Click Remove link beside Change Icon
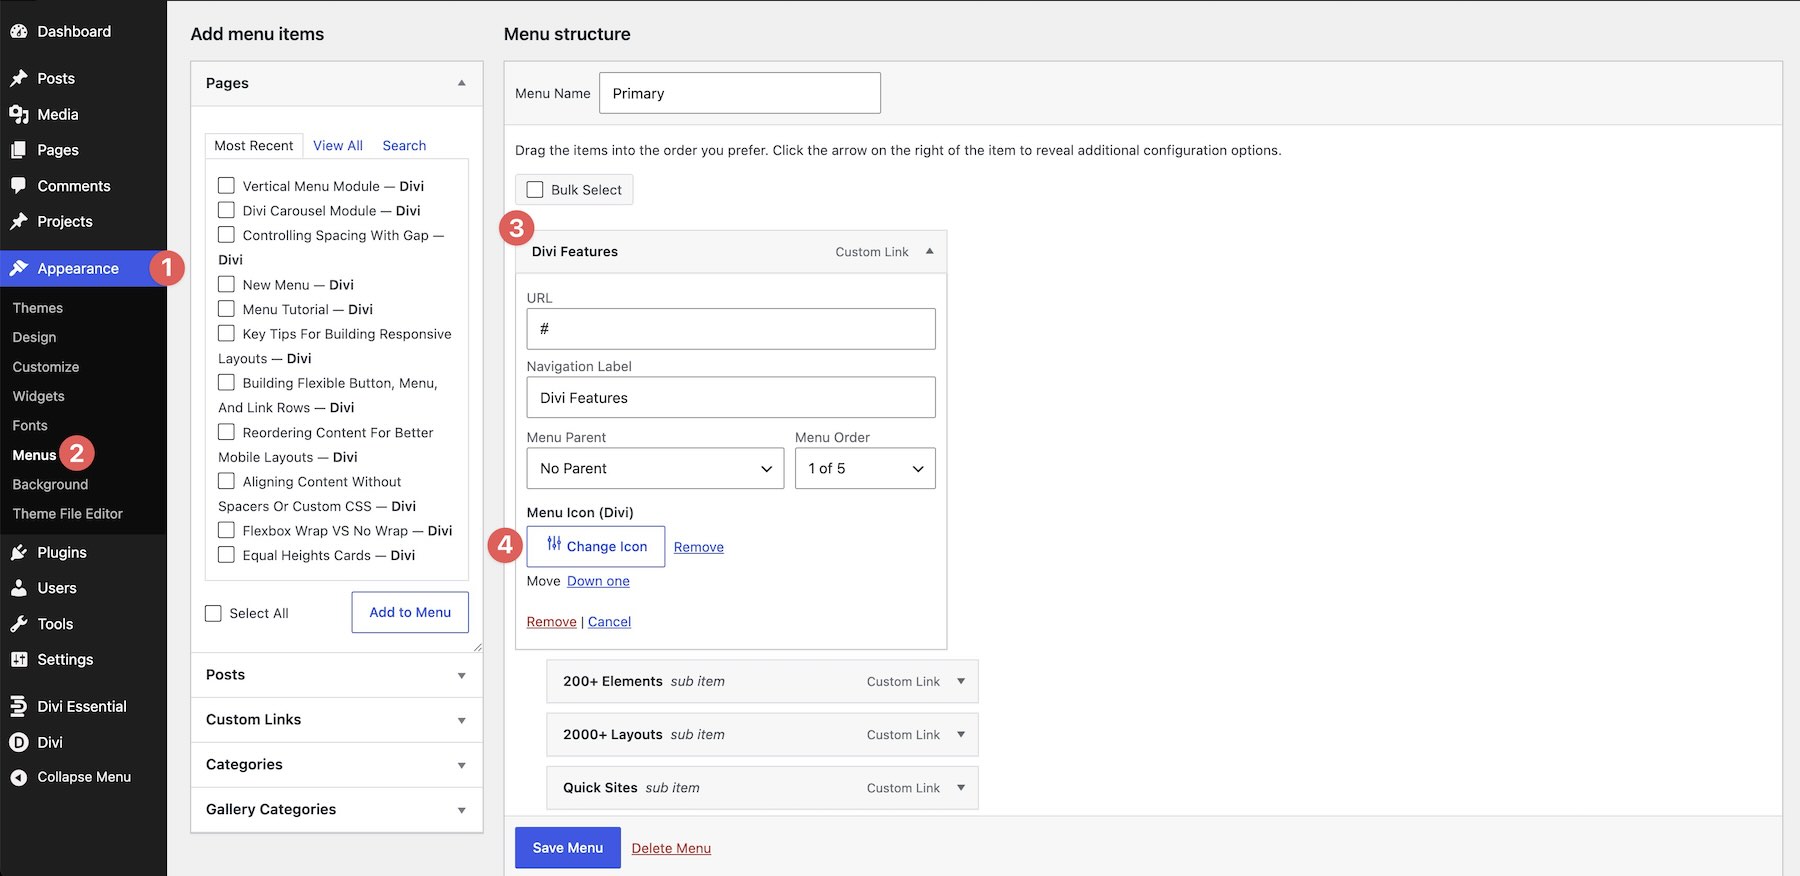Viewport: 1800px width, 876px height. (x=699, y=547)
